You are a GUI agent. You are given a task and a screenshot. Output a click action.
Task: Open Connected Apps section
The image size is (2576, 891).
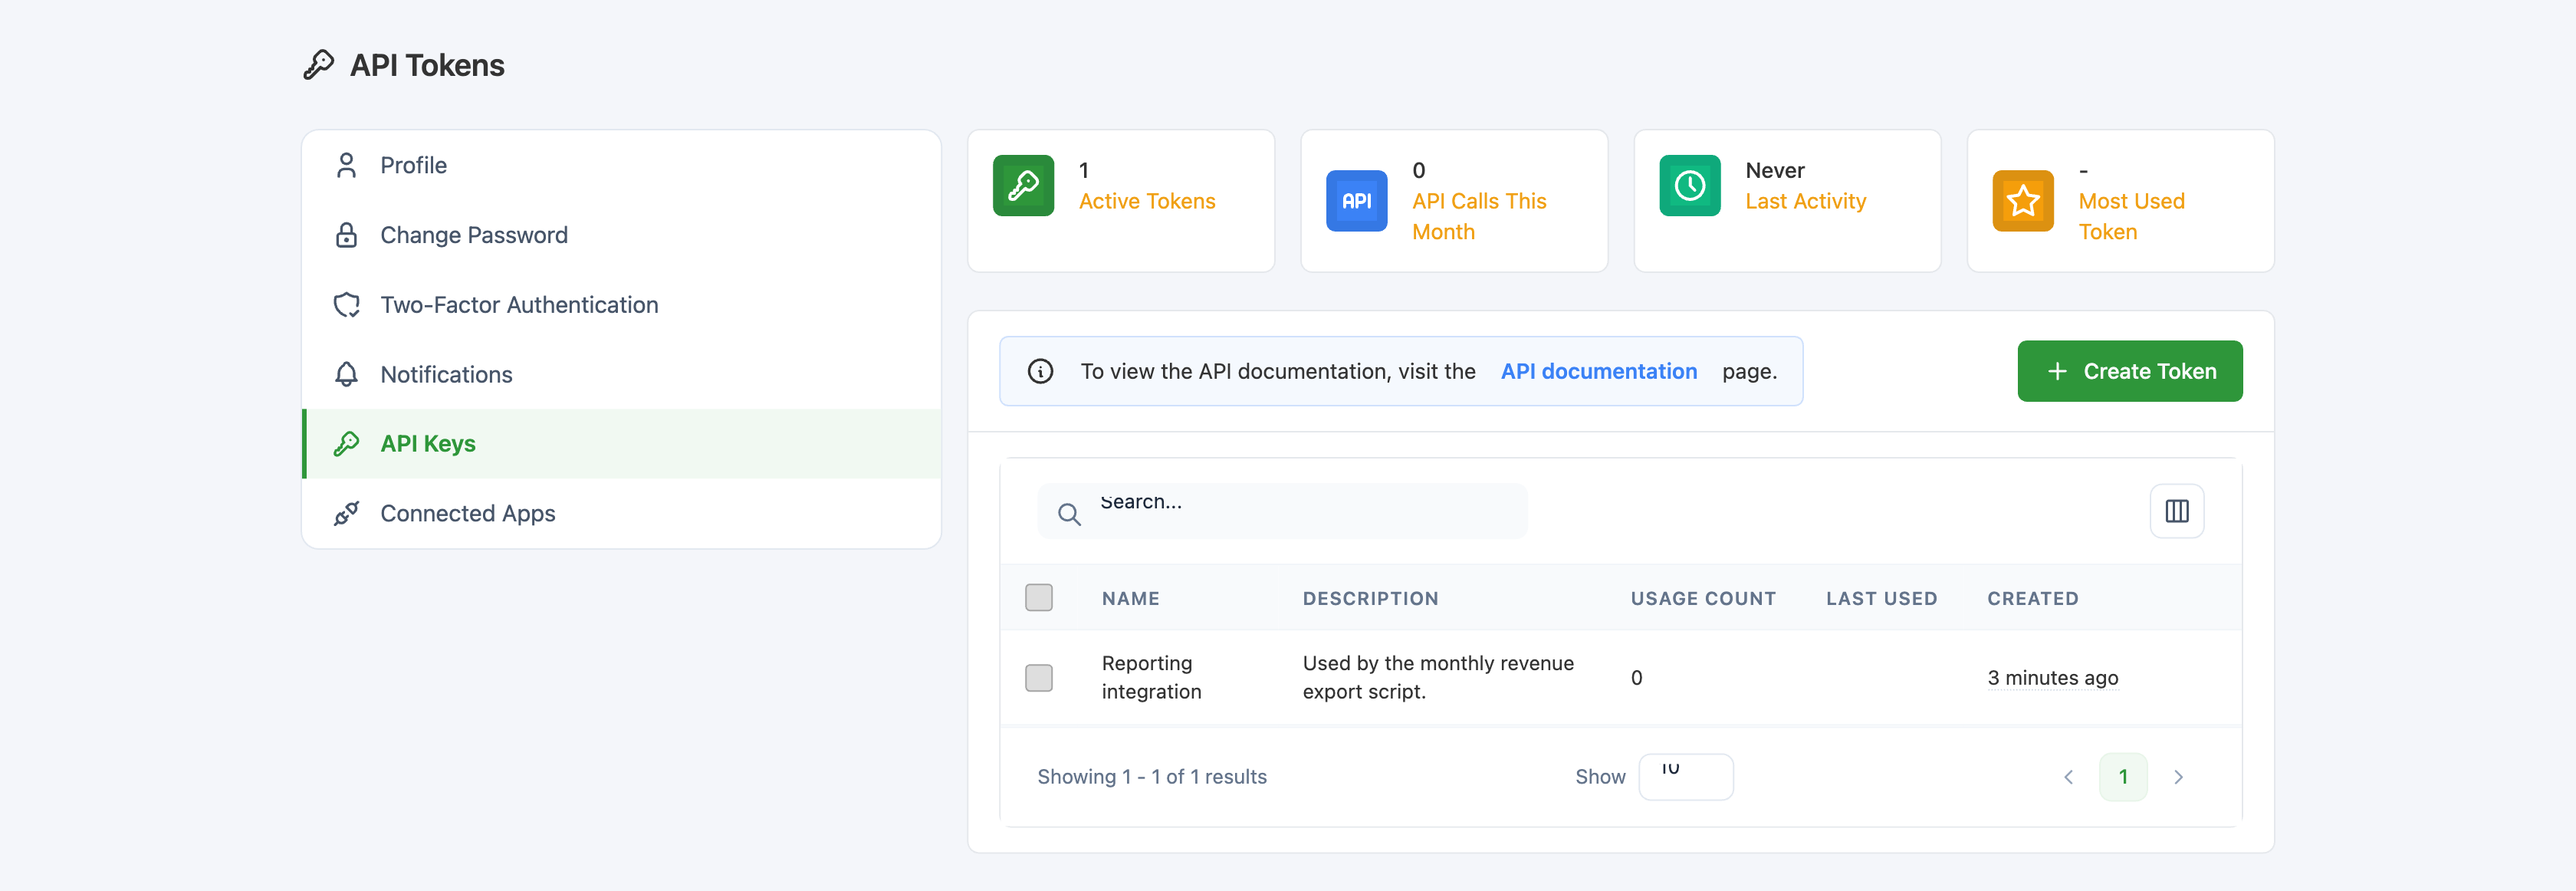point(621,513)
